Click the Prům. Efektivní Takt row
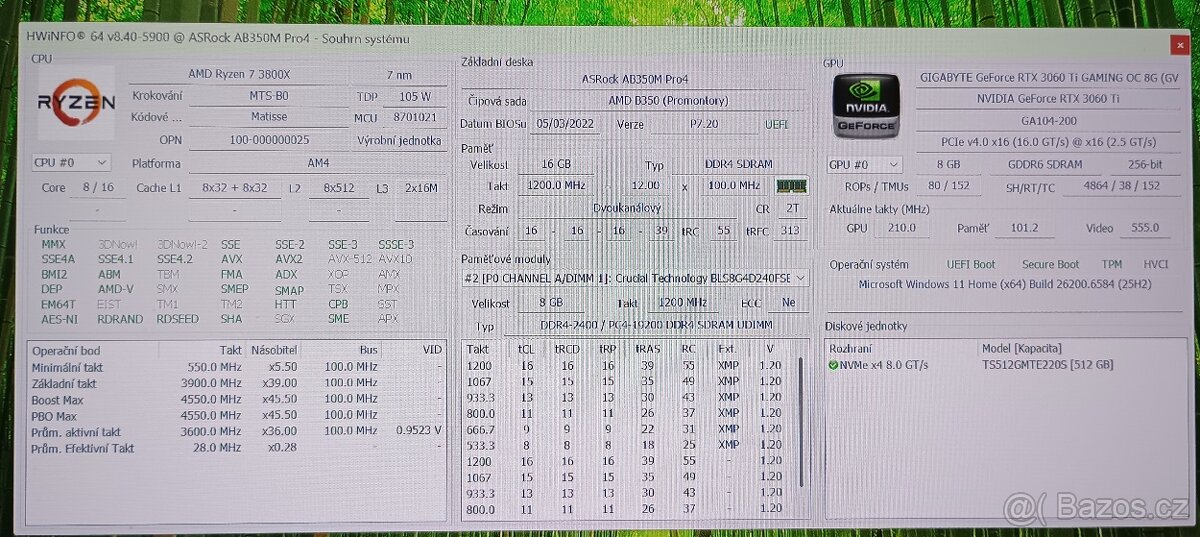Image resolution: width=1200 pixels, height=537 pixels. click(237, 448)
